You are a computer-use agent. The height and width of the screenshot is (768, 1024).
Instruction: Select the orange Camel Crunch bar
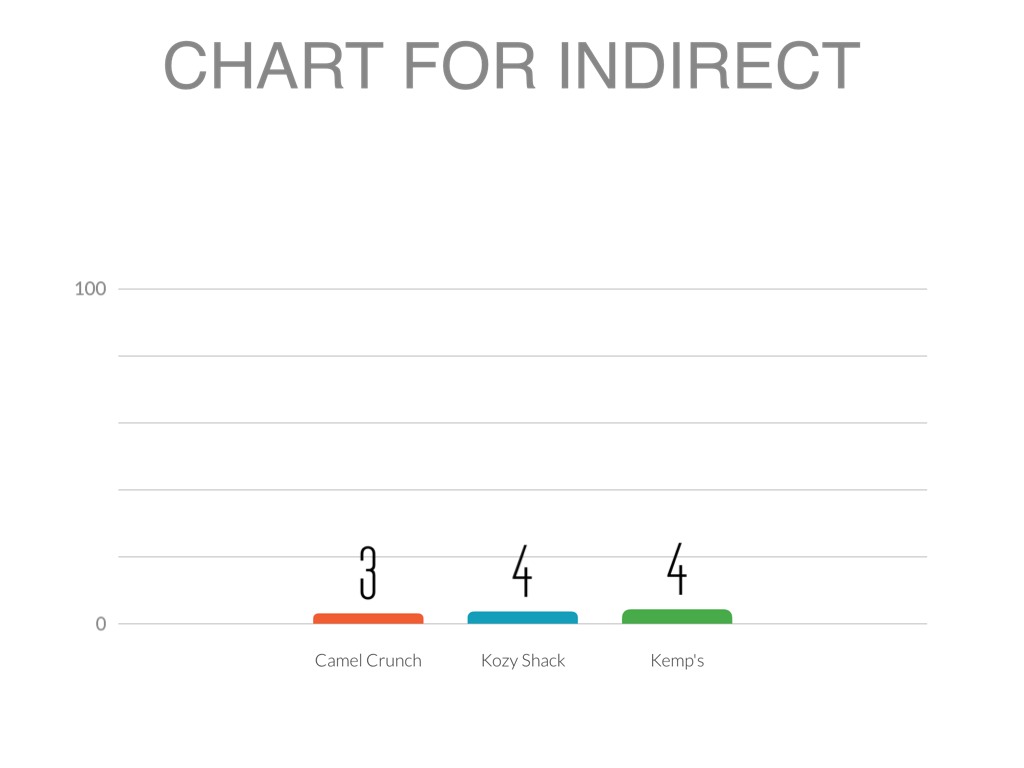point(368,619)
